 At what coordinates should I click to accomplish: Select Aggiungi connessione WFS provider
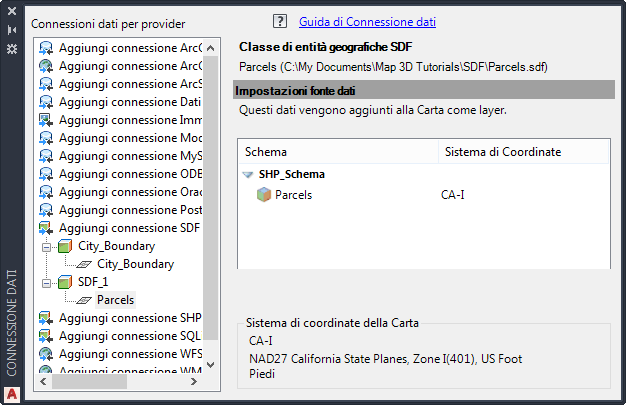click(x=130, y=354)
